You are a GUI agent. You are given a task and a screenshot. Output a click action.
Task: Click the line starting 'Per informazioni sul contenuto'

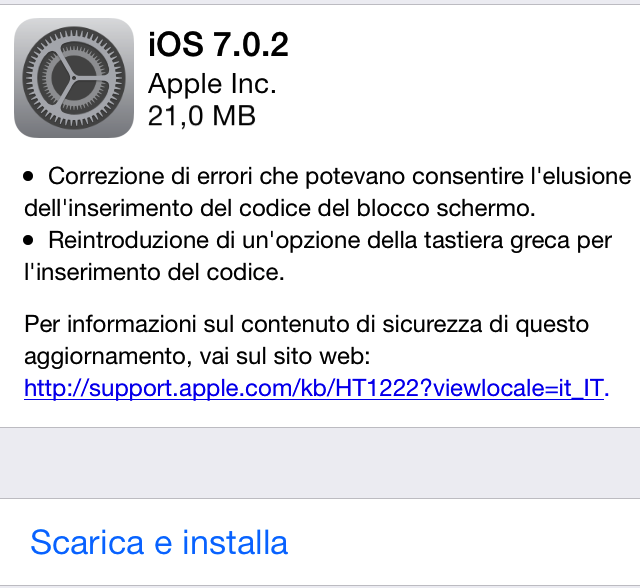tap(307, 325)
